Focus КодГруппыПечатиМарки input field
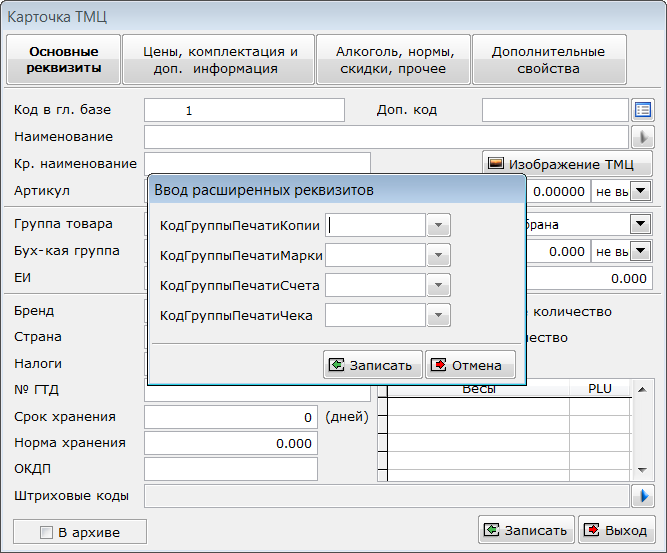667x553 pixels. coord(375,255)
